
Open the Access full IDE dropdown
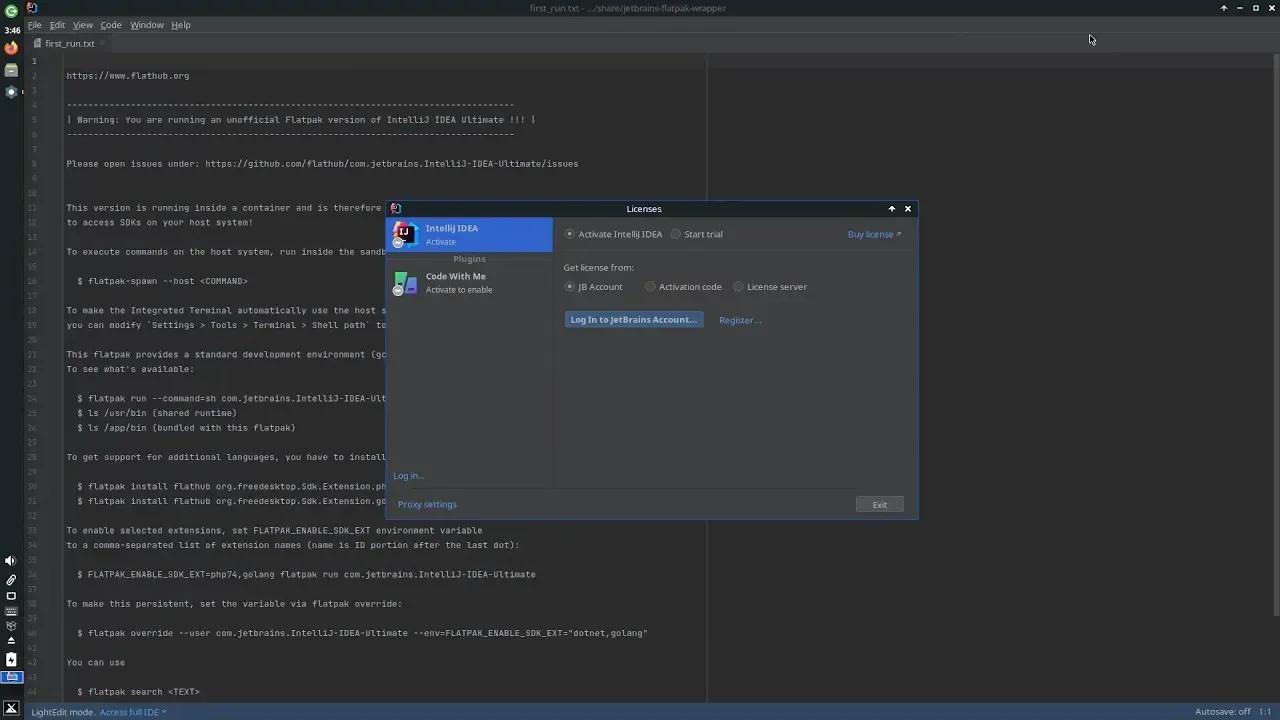pyautogui.click(x=131, y=712)
